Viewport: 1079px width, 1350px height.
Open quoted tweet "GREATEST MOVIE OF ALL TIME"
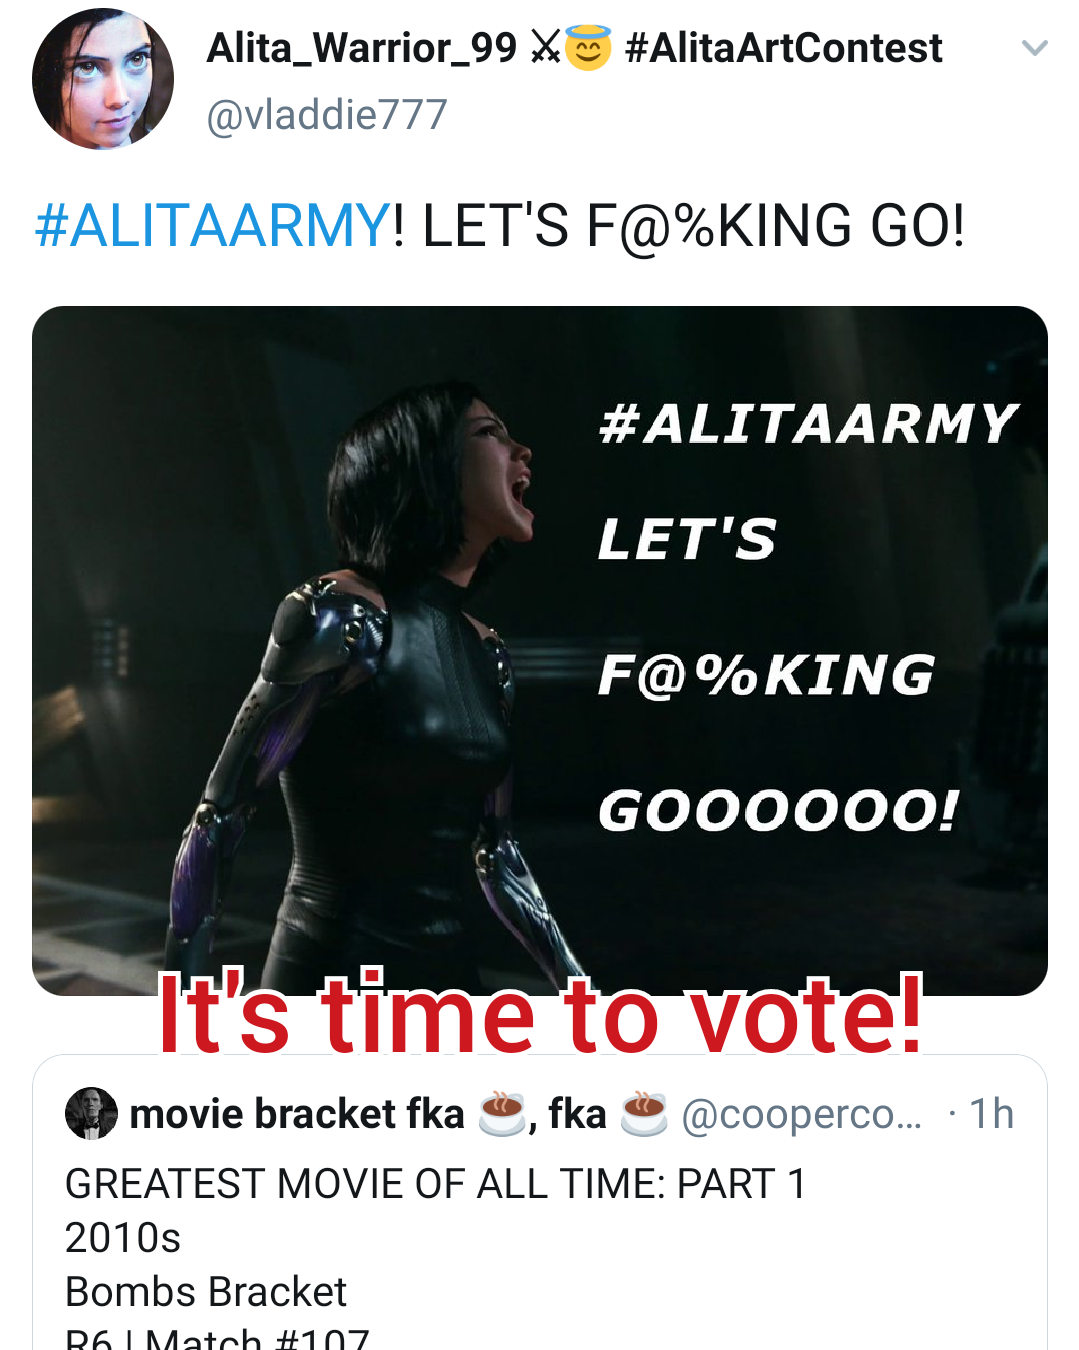pyautogui.click(x=435, y=1184)
